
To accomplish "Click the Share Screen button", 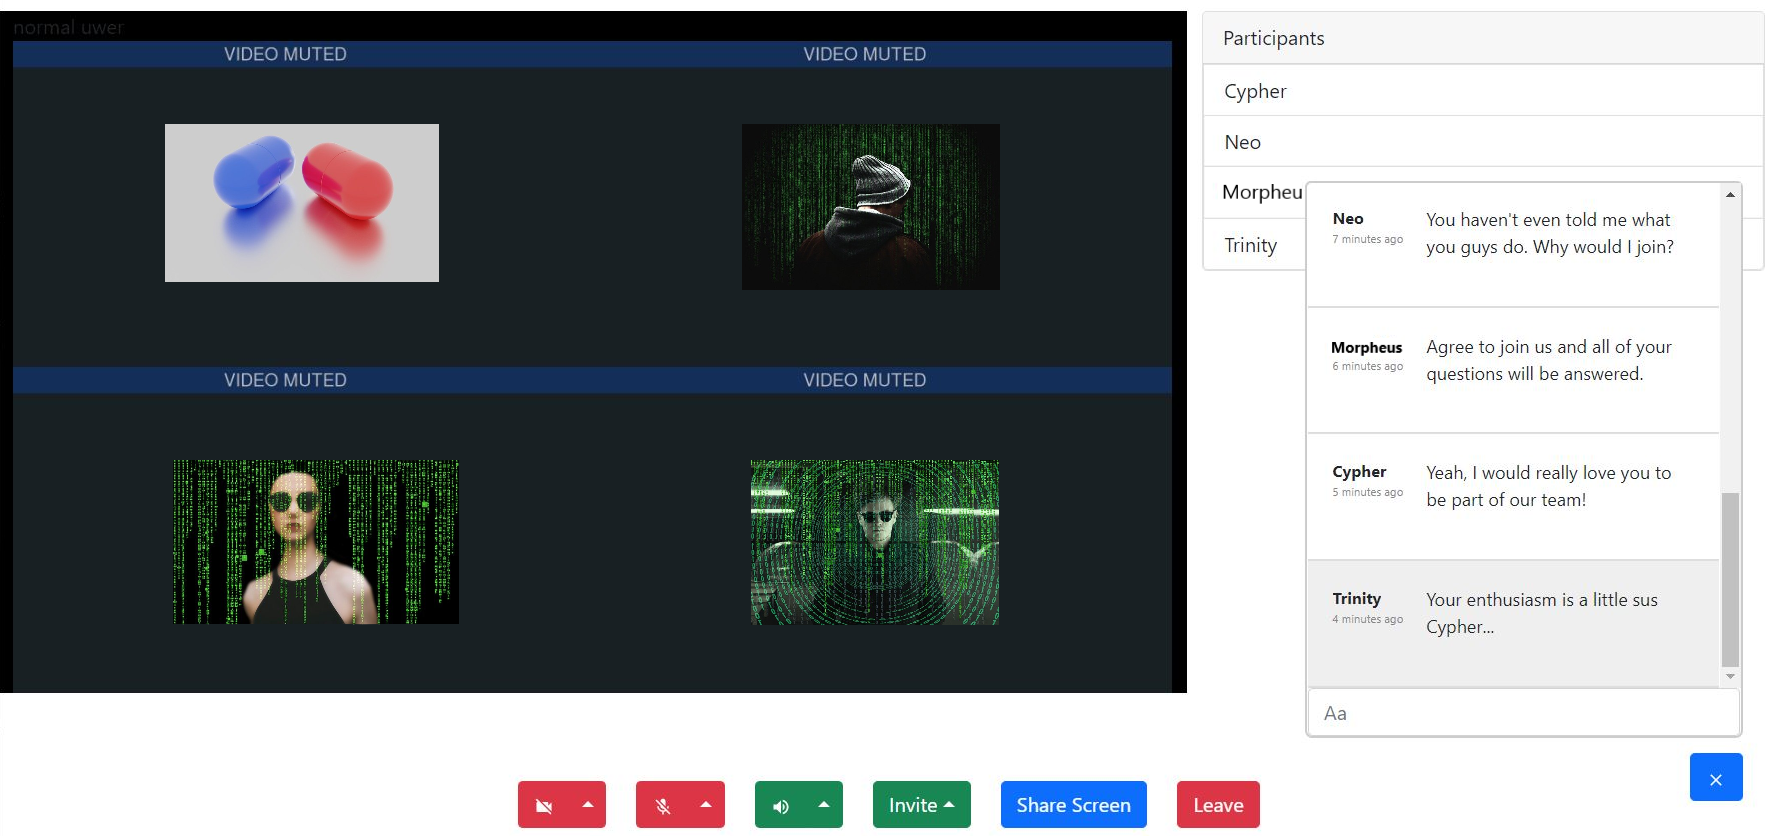I will 1074,805.
